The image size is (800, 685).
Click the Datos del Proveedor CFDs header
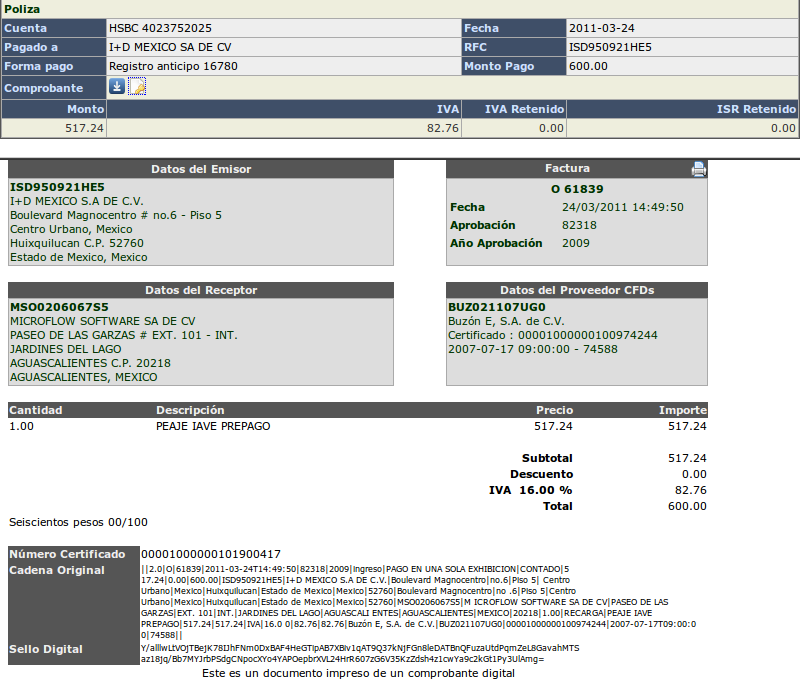[577, 290]
